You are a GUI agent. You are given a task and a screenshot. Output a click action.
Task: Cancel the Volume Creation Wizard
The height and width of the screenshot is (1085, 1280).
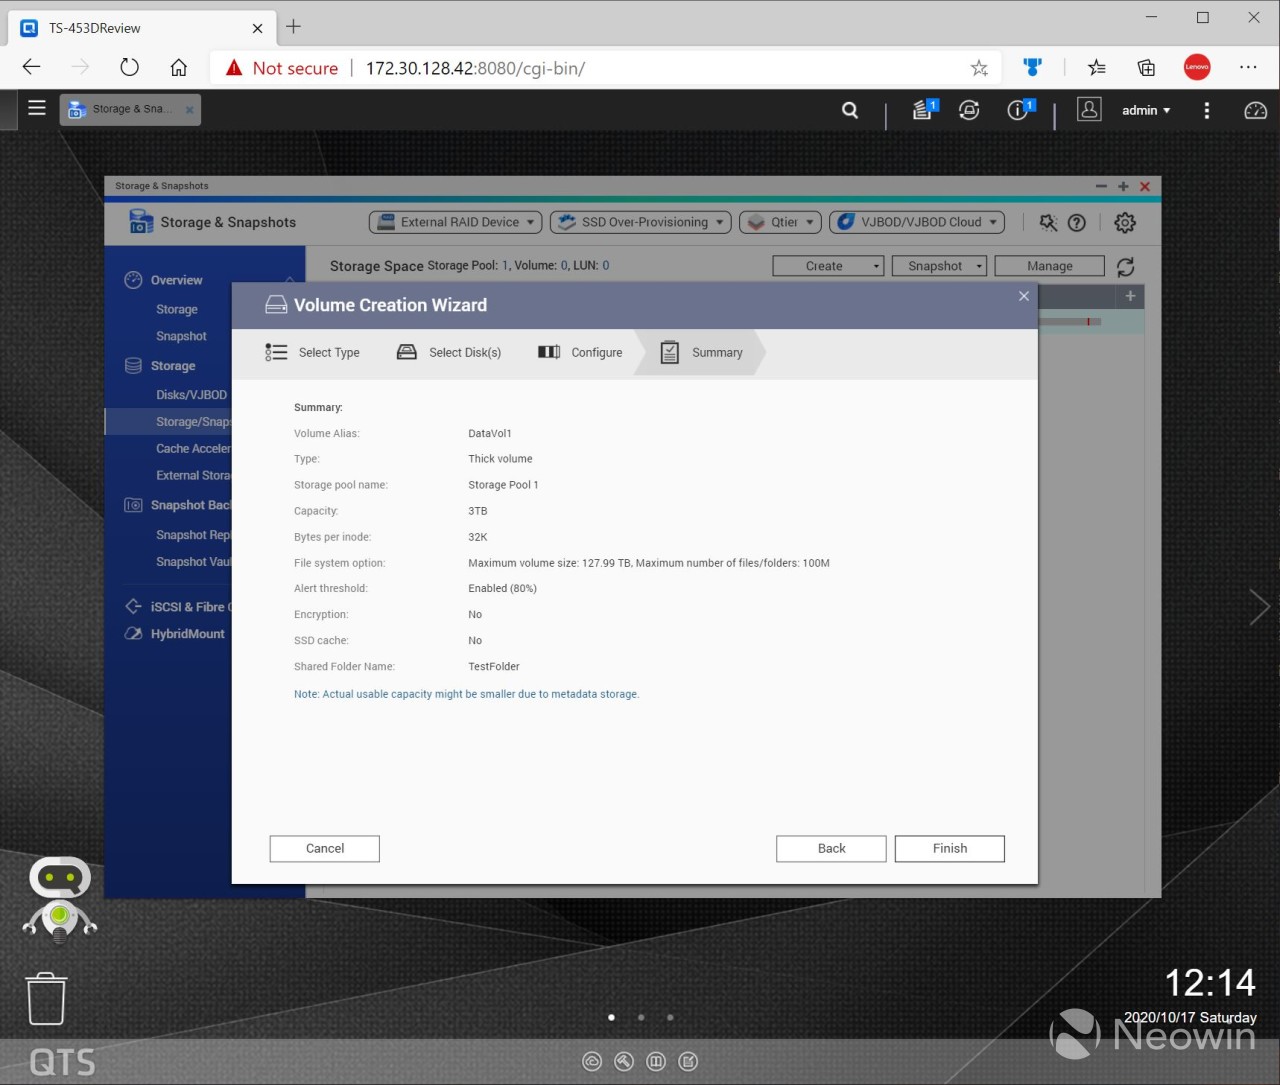coord(324,848)
